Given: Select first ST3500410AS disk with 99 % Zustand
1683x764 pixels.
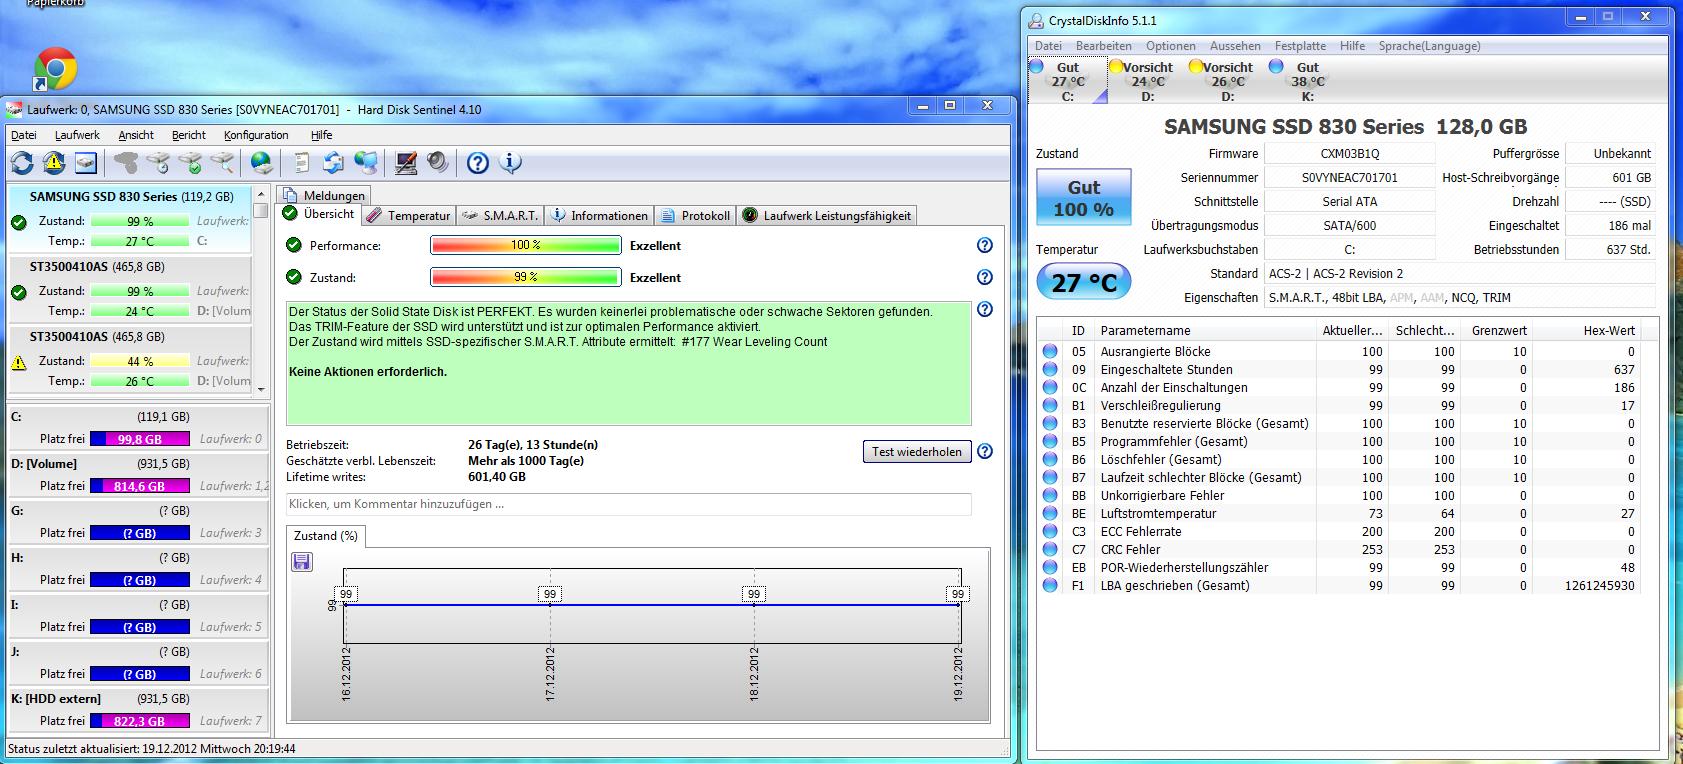Looking at the screenshot, I should coord(129,291).
